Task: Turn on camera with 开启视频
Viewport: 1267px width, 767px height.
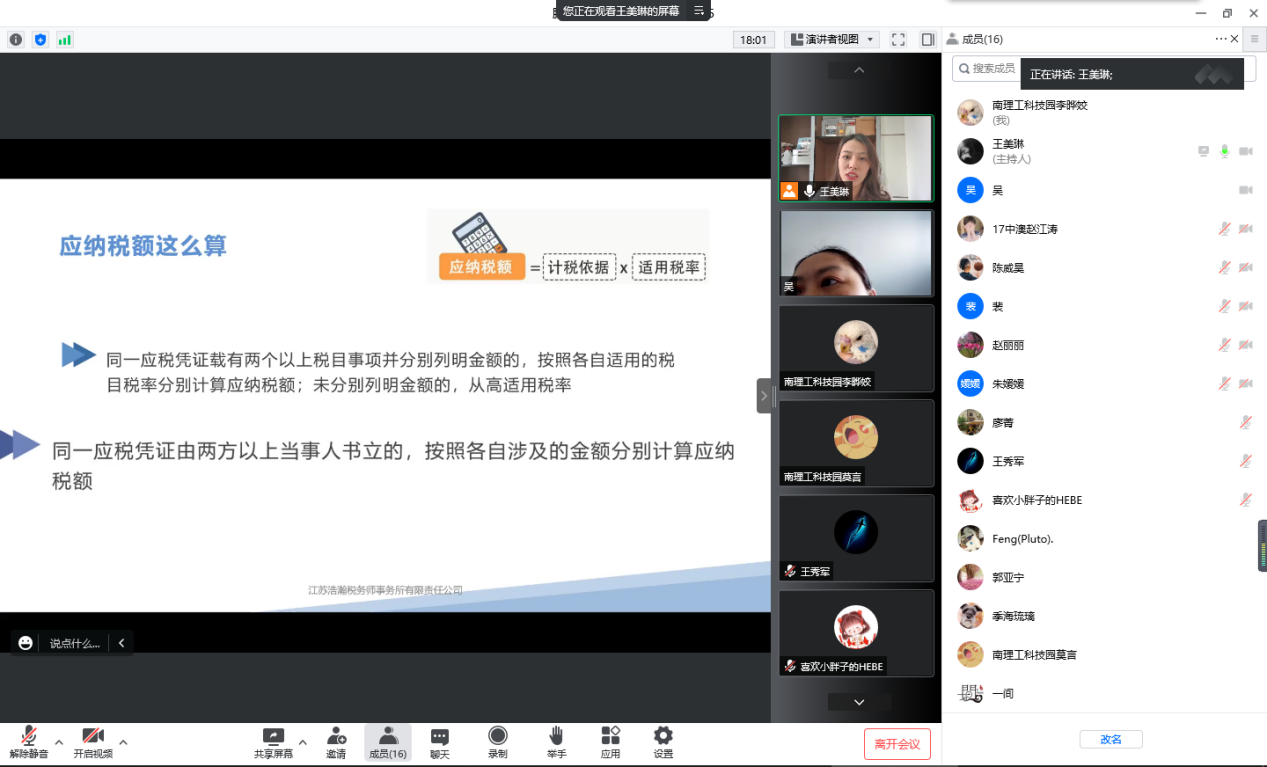Action: click(93, 737)
